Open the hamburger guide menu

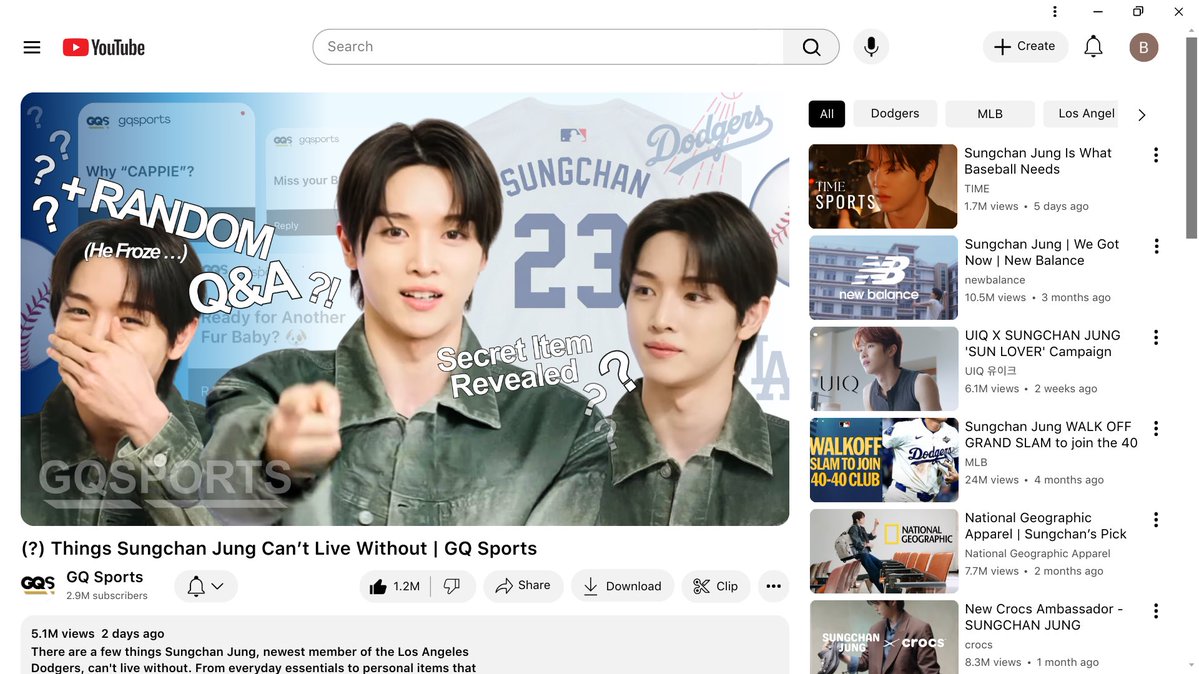(31, 47)
